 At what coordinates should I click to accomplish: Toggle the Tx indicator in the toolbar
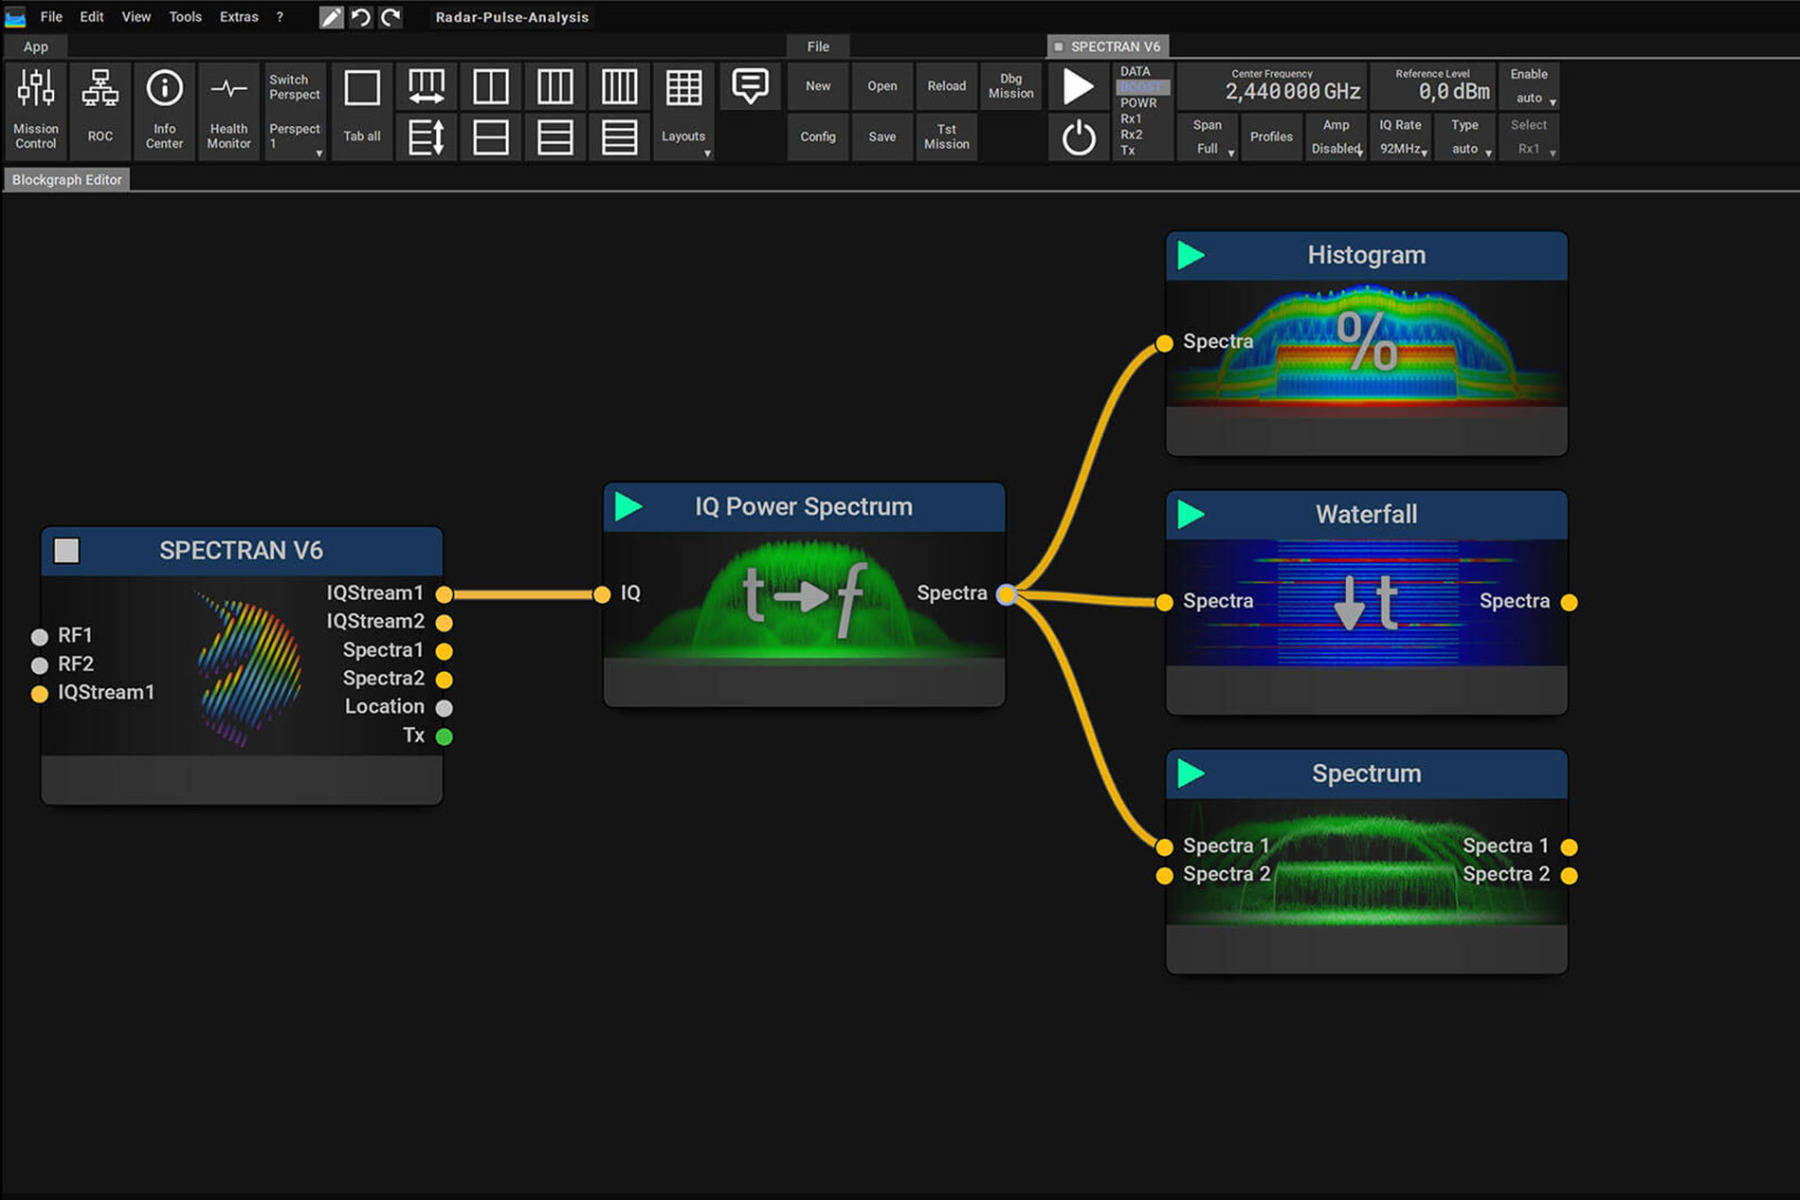pos(1128,151)
